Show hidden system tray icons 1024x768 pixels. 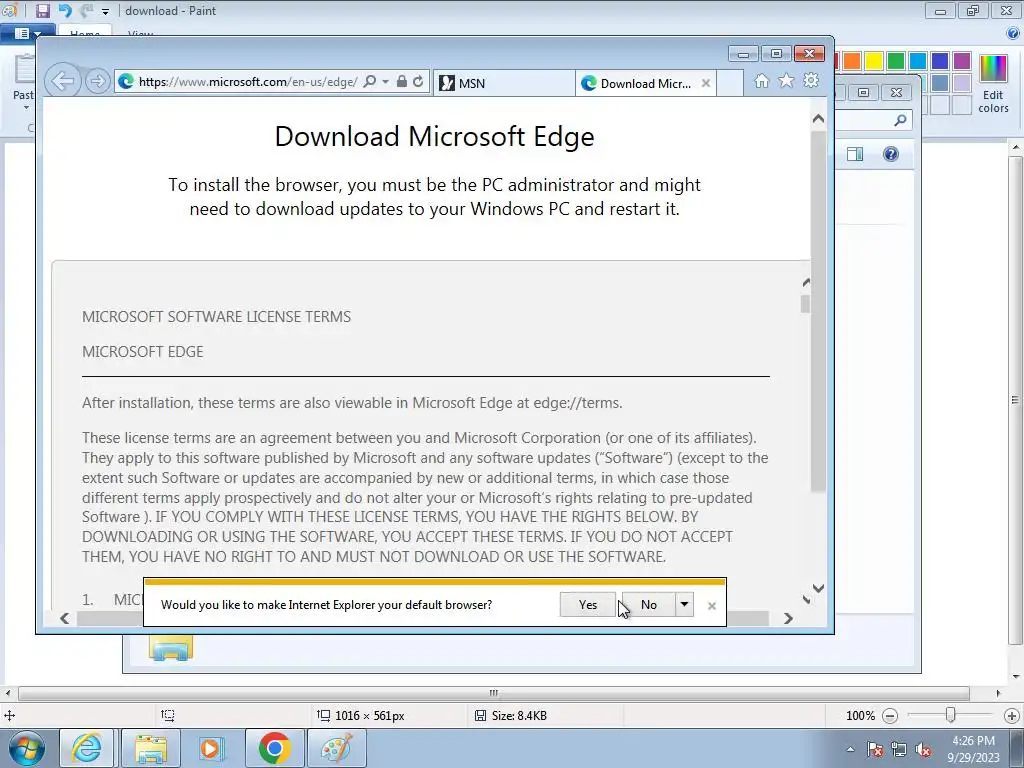coord(850,750)
